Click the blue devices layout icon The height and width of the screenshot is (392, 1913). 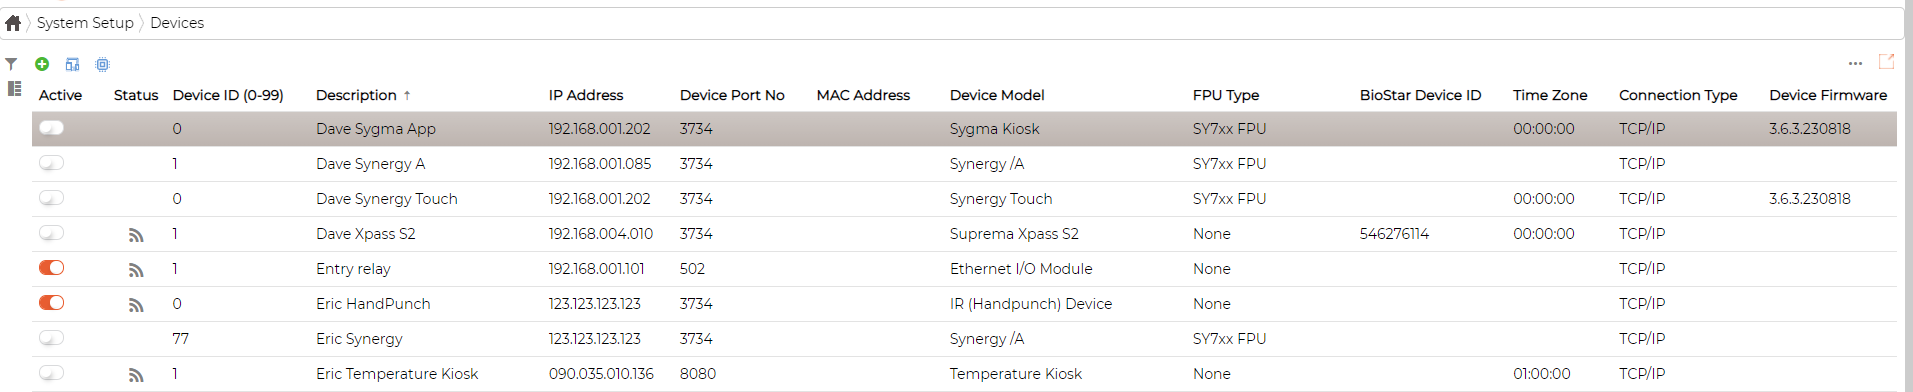pyautogui.click(x=72, y=64)
